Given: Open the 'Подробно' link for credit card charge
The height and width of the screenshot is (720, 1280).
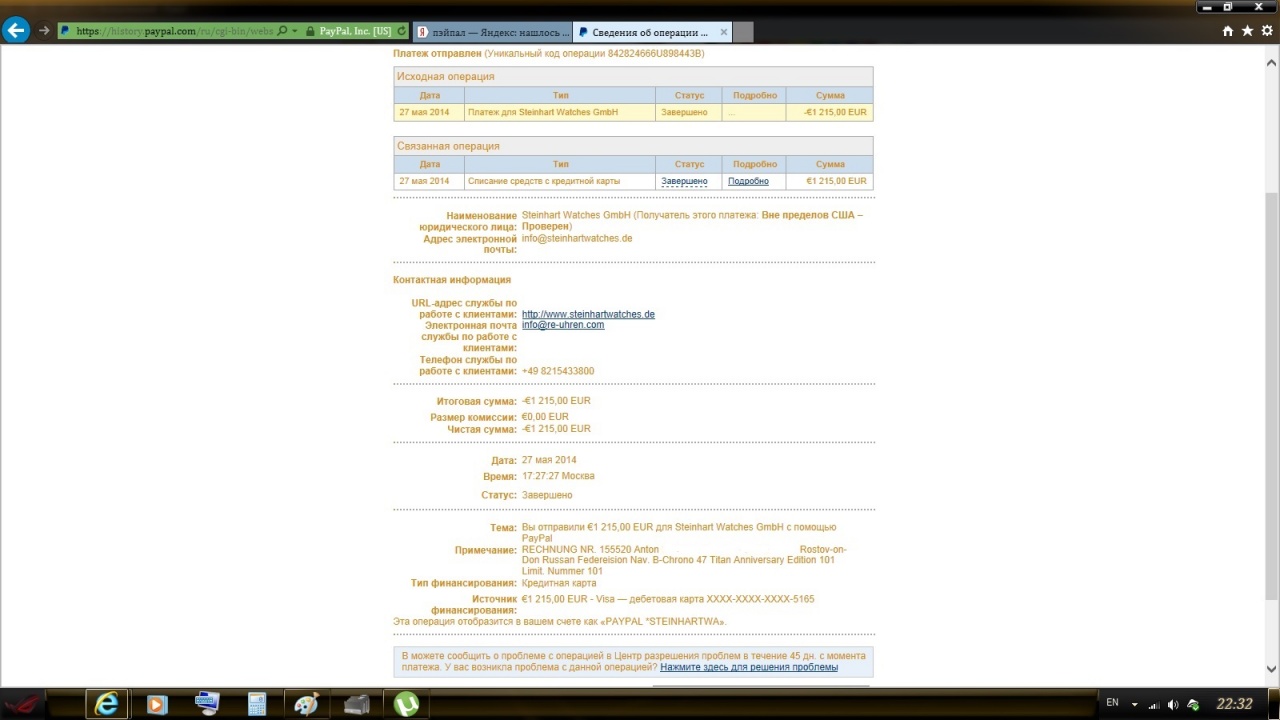Looking at the screenshot, I should (748, 181).
